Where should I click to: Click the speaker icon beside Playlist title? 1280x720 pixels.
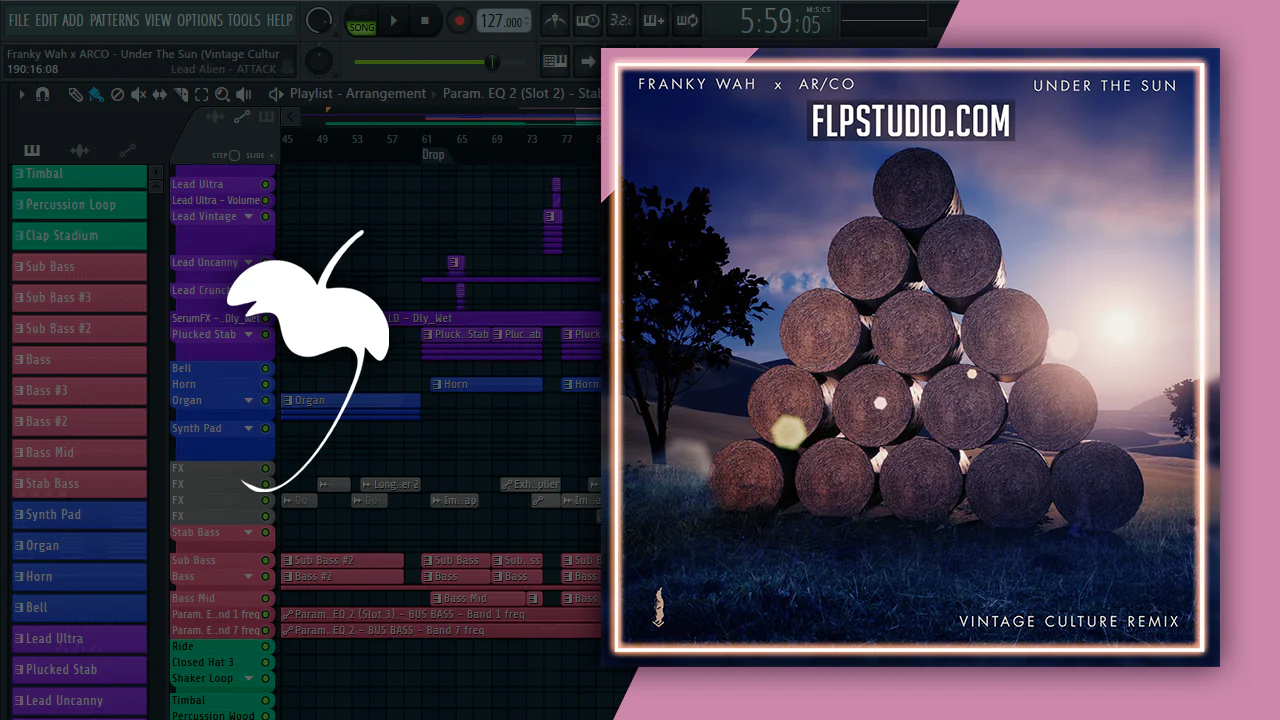tap(276, 94)
